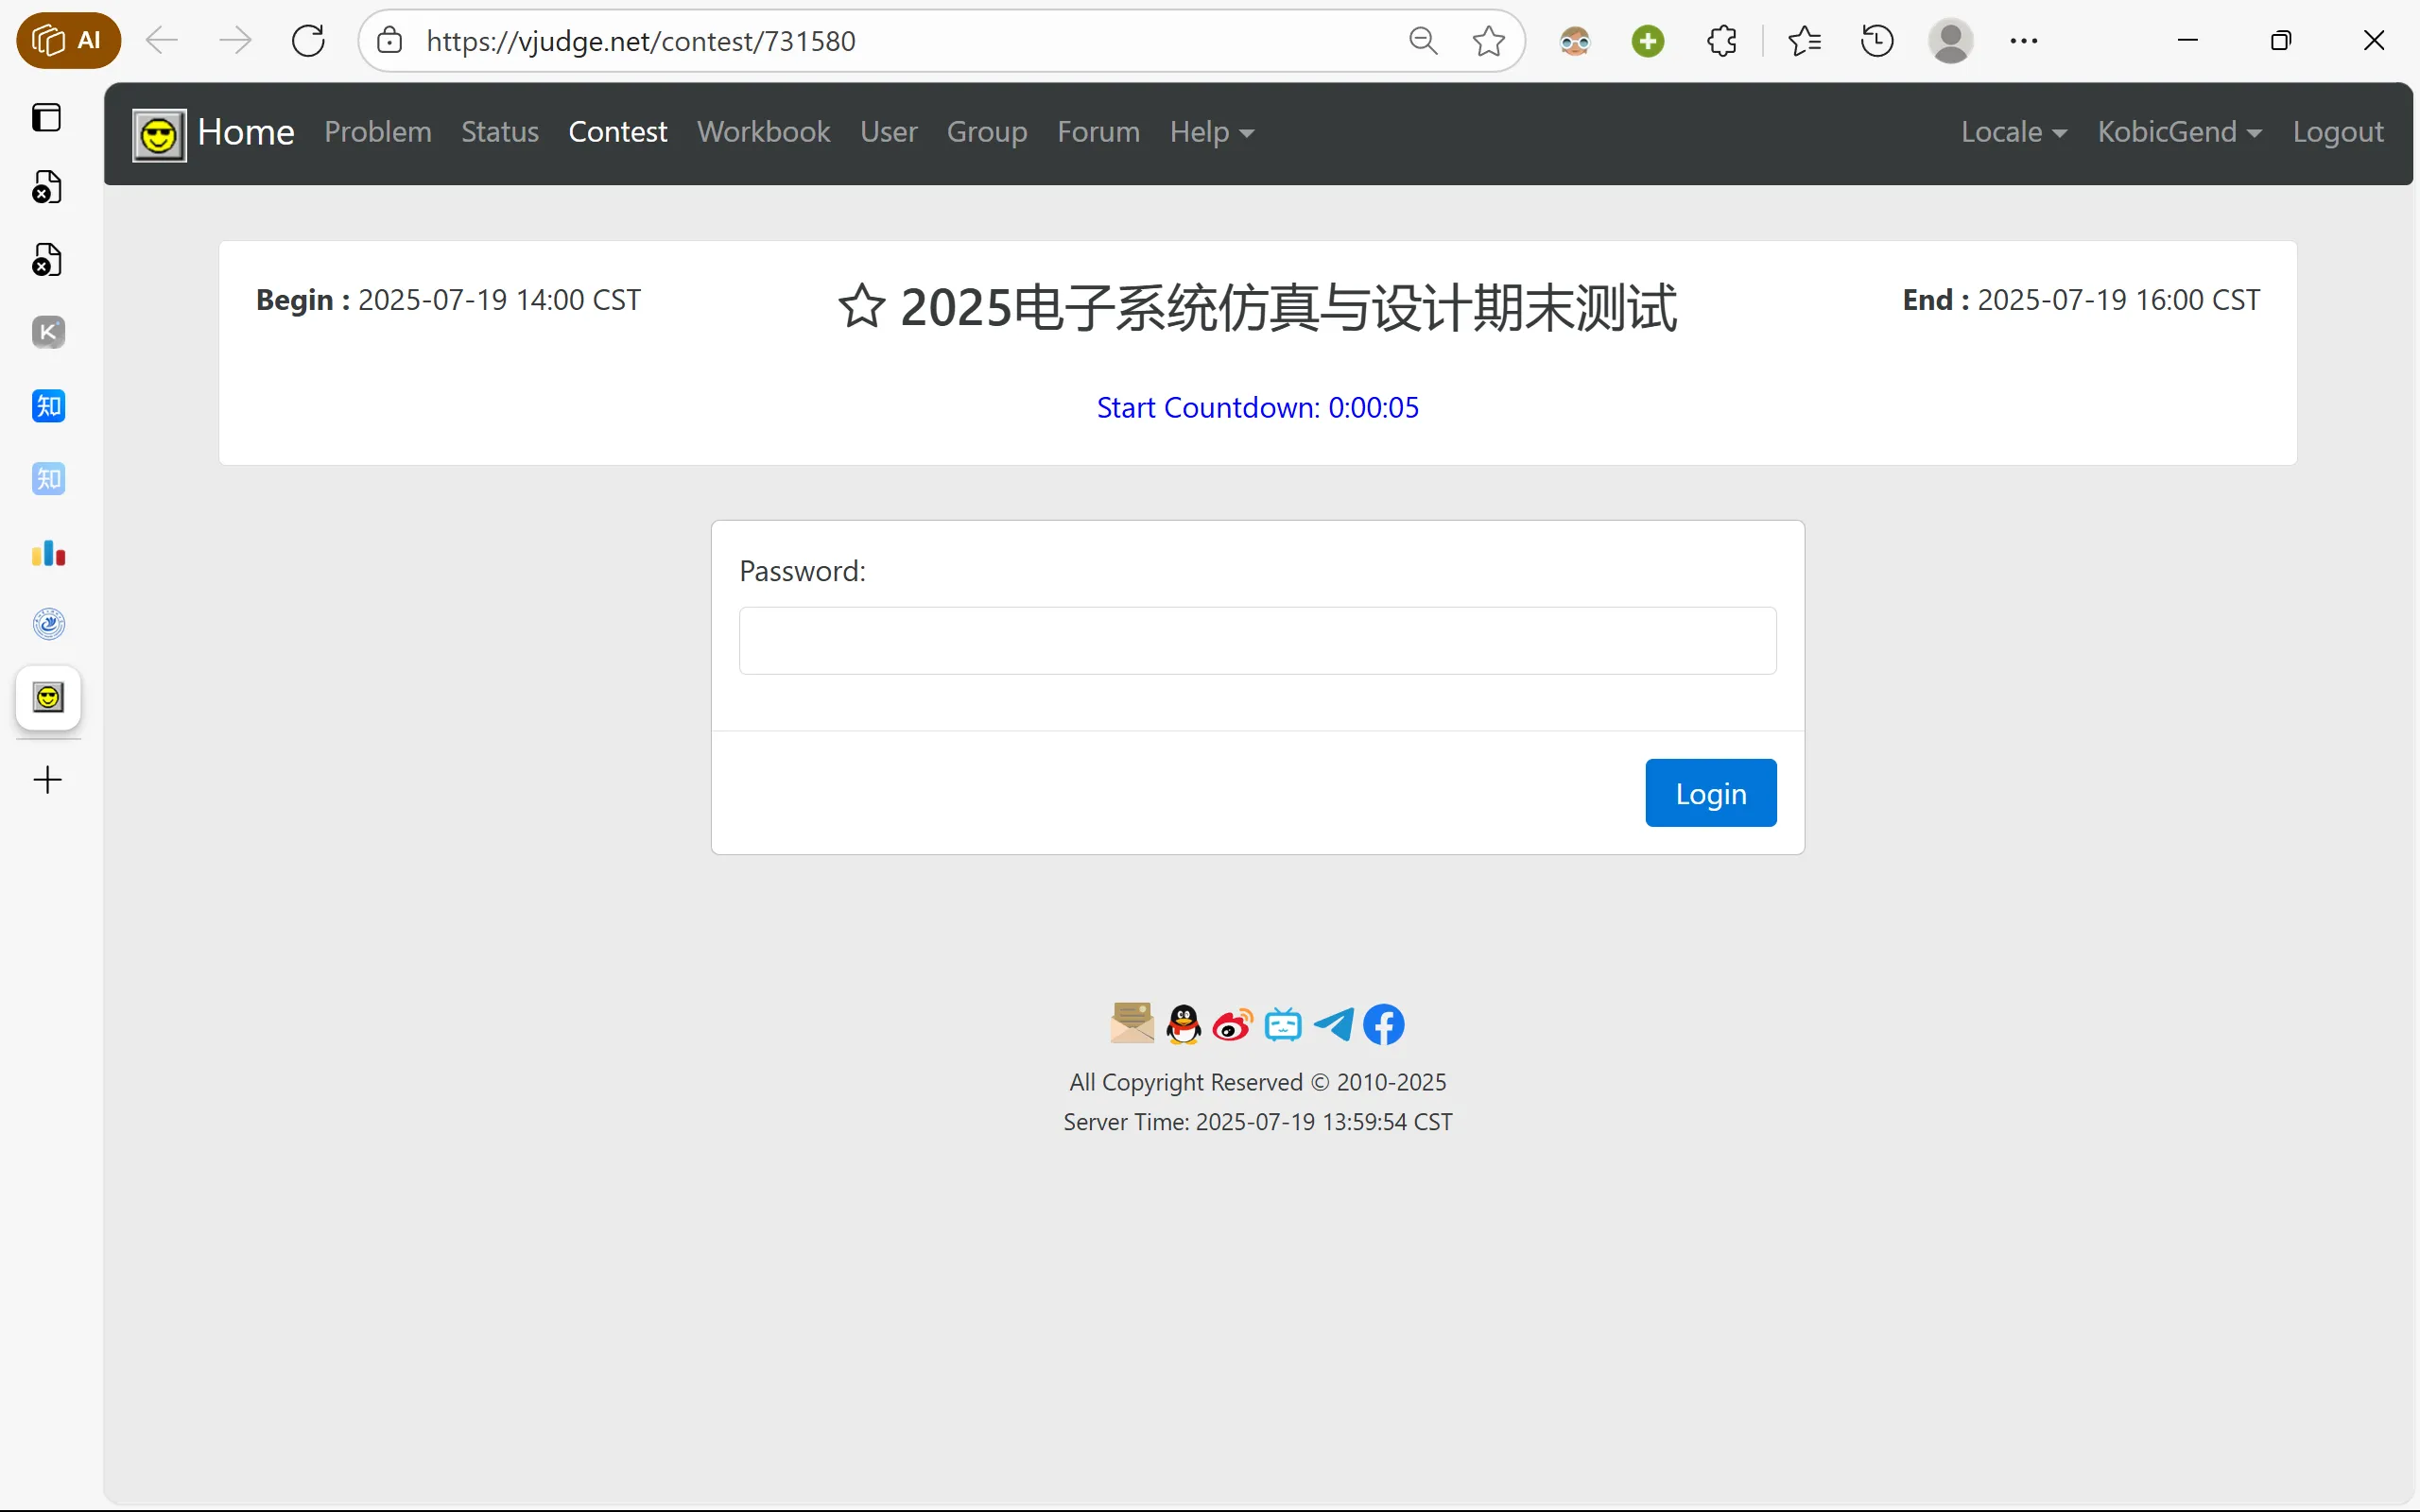Open the VJudge home via smiley logo
2420x1512 pixels.
[157, 133]
